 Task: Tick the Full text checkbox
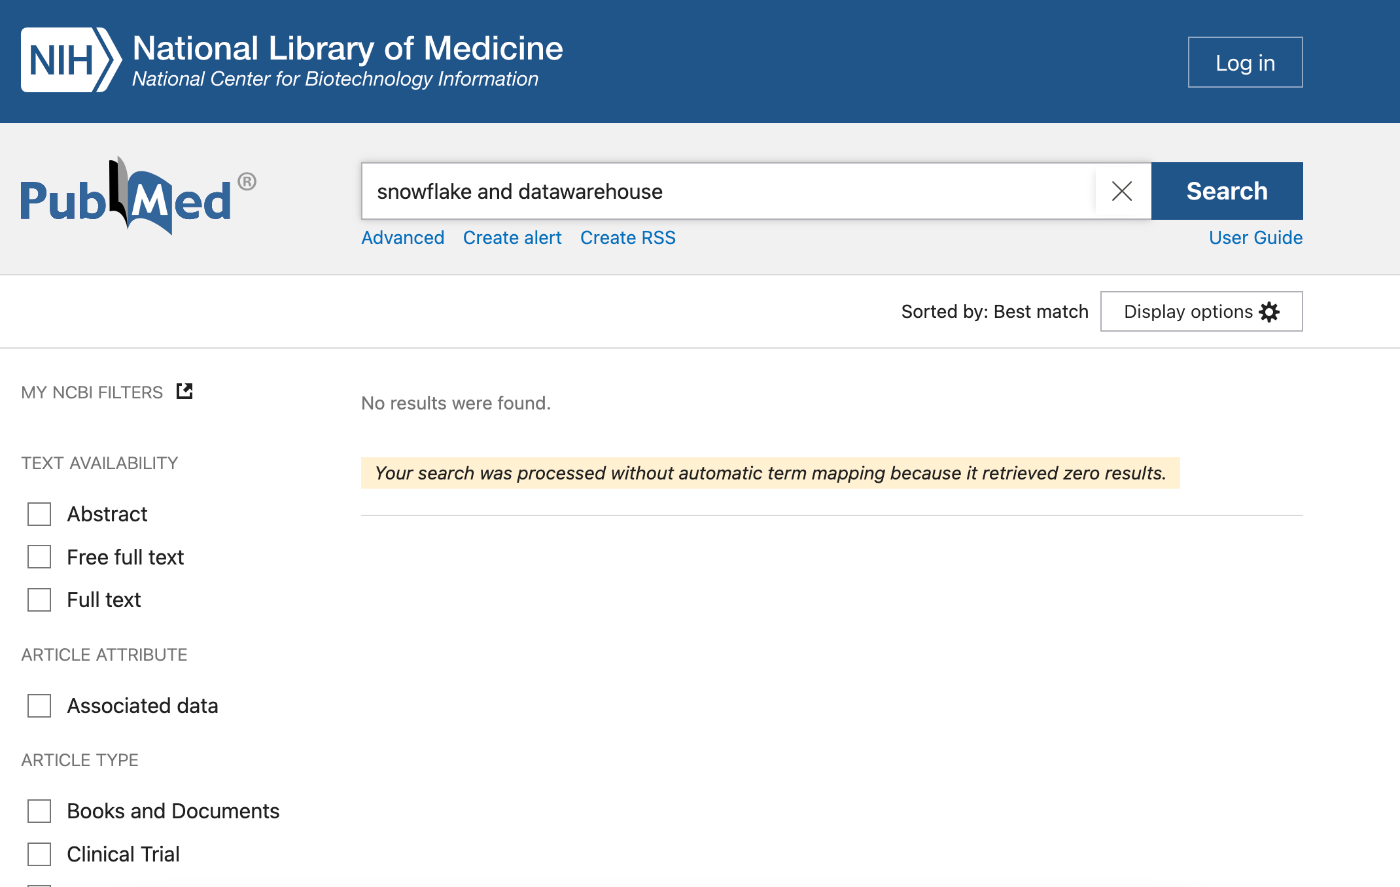39,600
